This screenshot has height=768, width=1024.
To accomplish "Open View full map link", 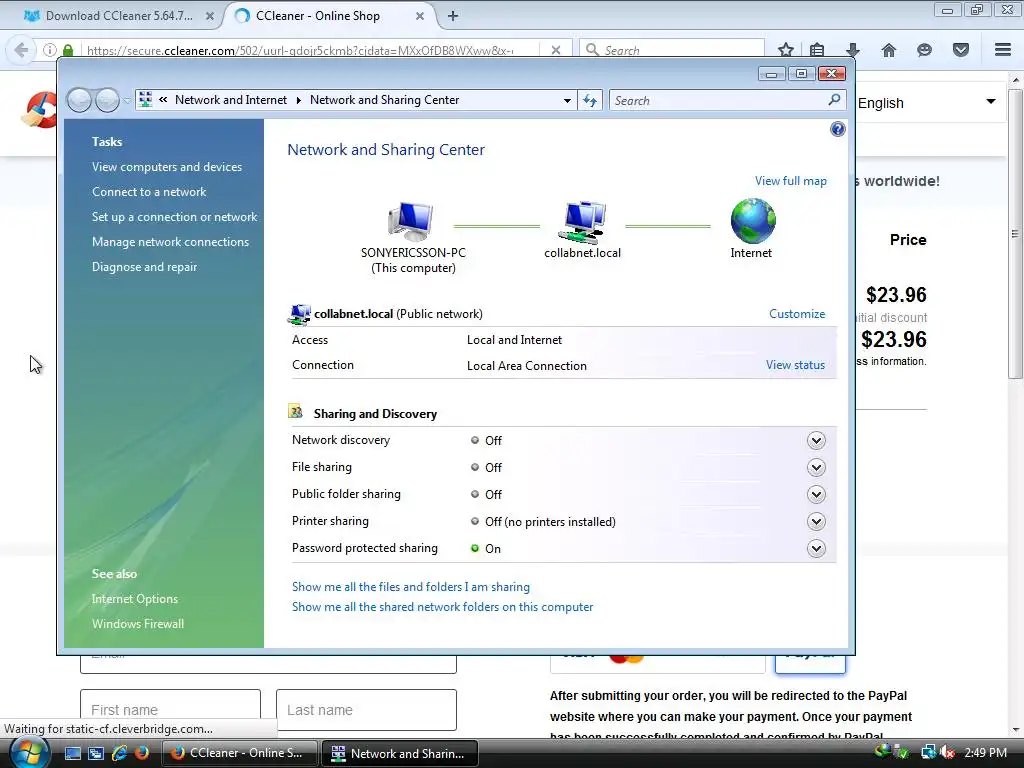I will 791,181.
